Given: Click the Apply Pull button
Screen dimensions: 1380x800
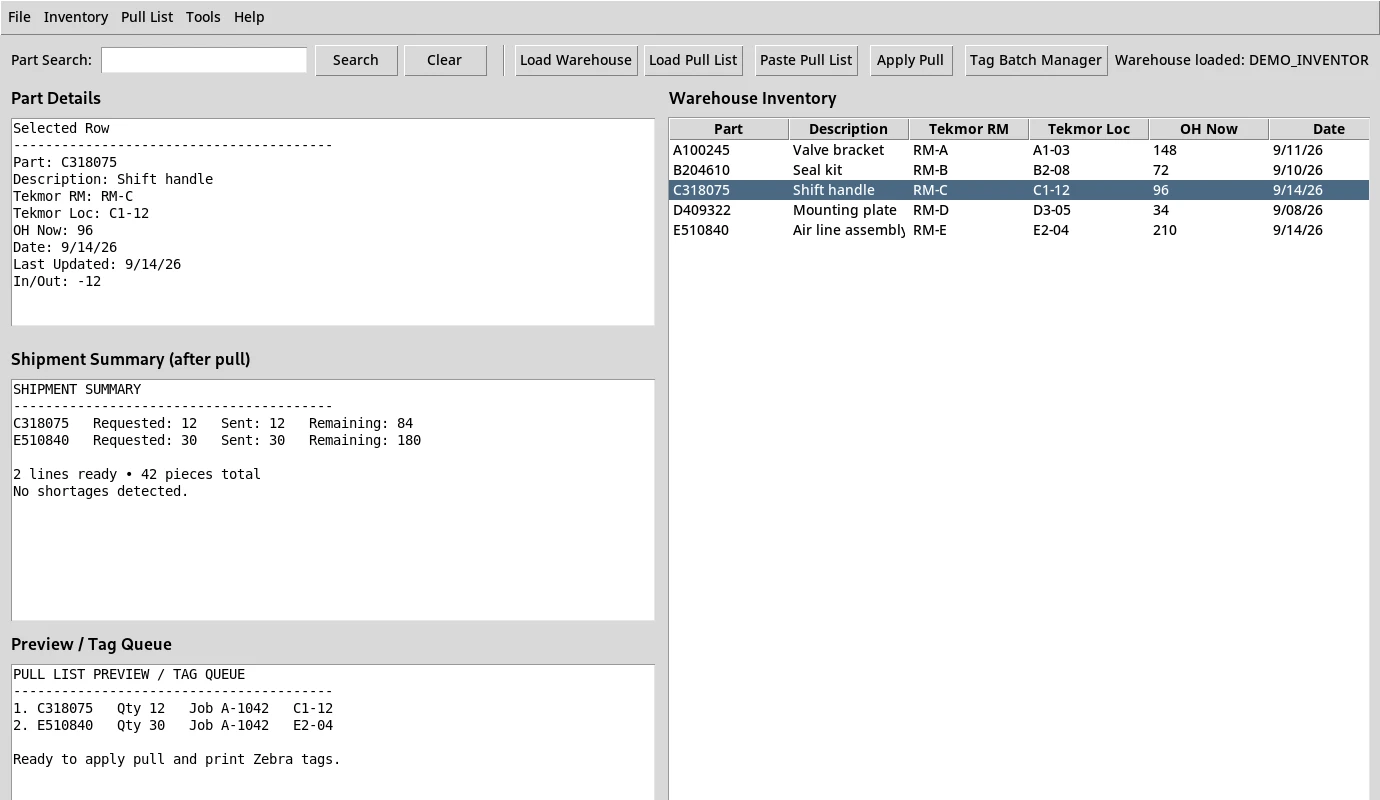Looking at the screenshot, I should point(910,60).
